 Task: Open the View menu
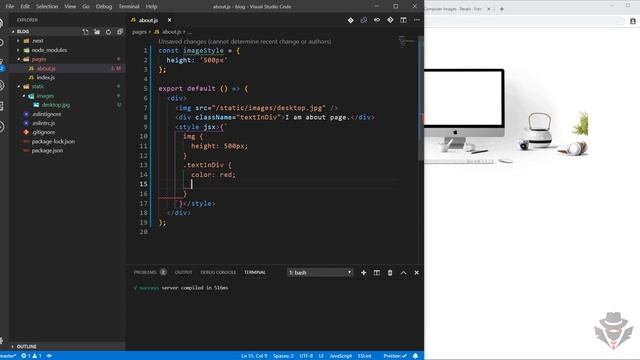pyautogui.click(x=70, y=7)
